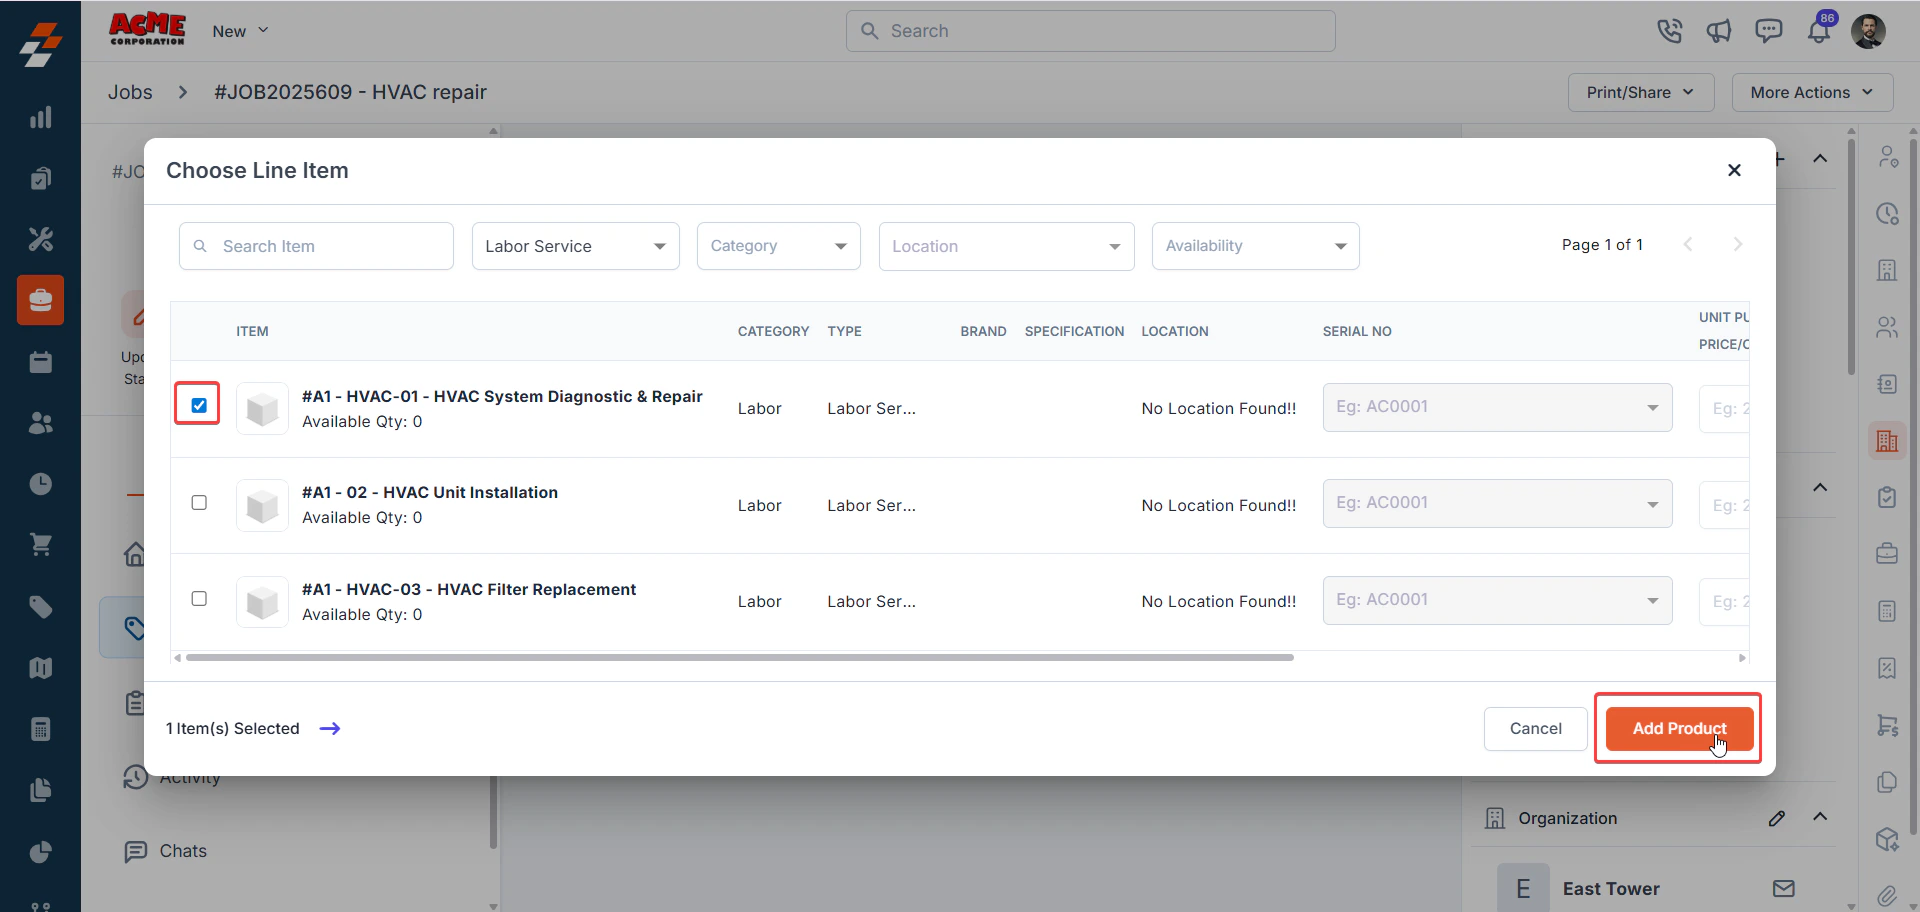
Task: Click the ITEM column header
Action: [x=252, y=331]
